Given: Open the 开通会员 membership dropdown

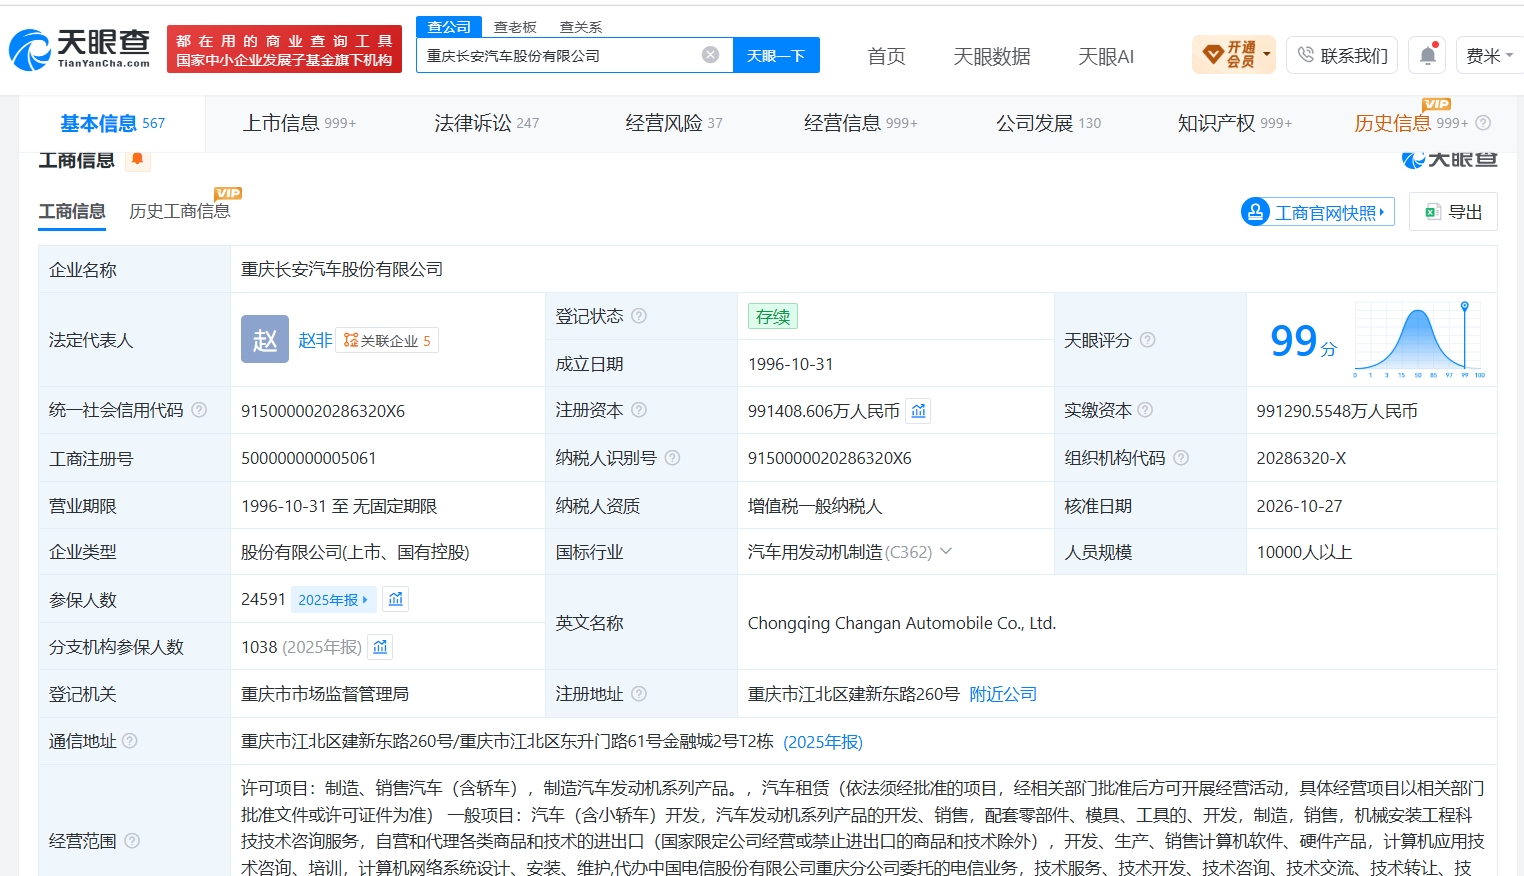Looking at the screenshot, I should tap(1235, 55).
